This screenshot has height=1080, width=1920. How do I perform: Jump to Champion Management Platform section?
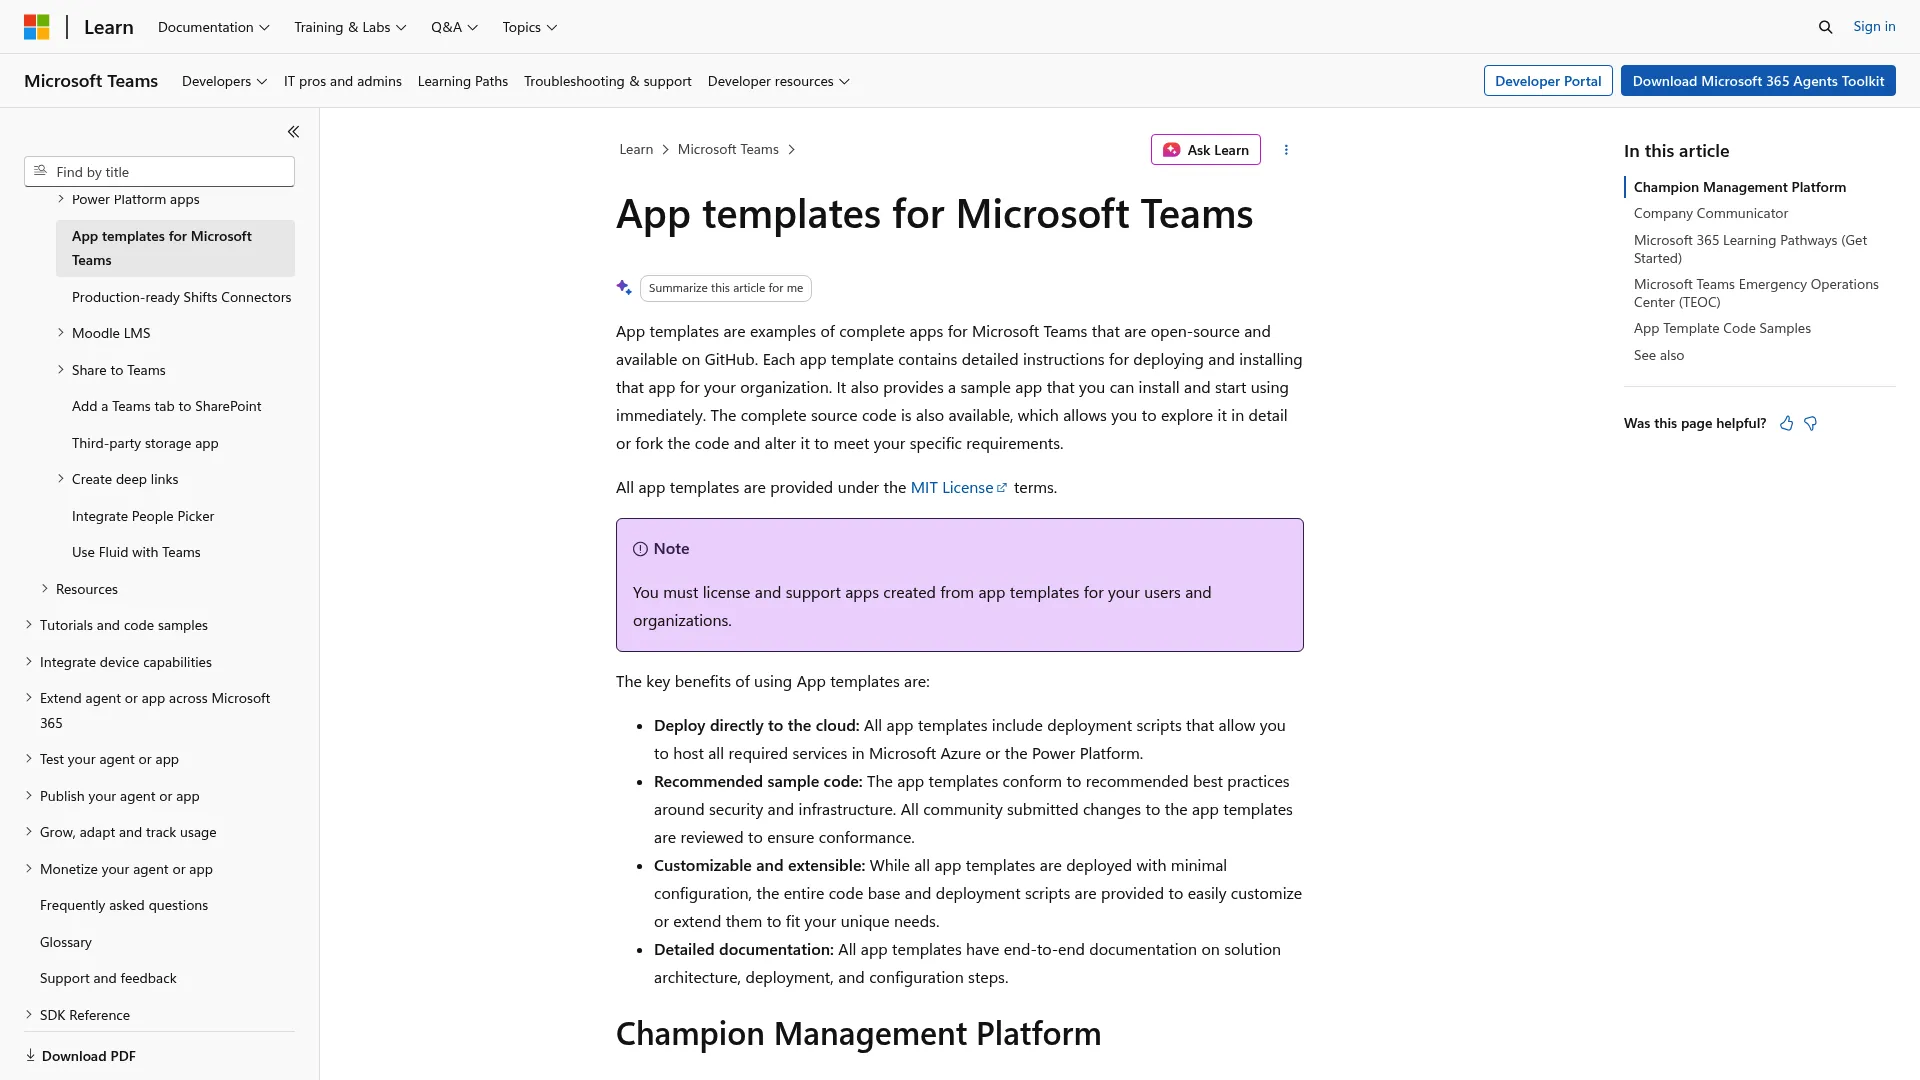(x=1739, y=187)
